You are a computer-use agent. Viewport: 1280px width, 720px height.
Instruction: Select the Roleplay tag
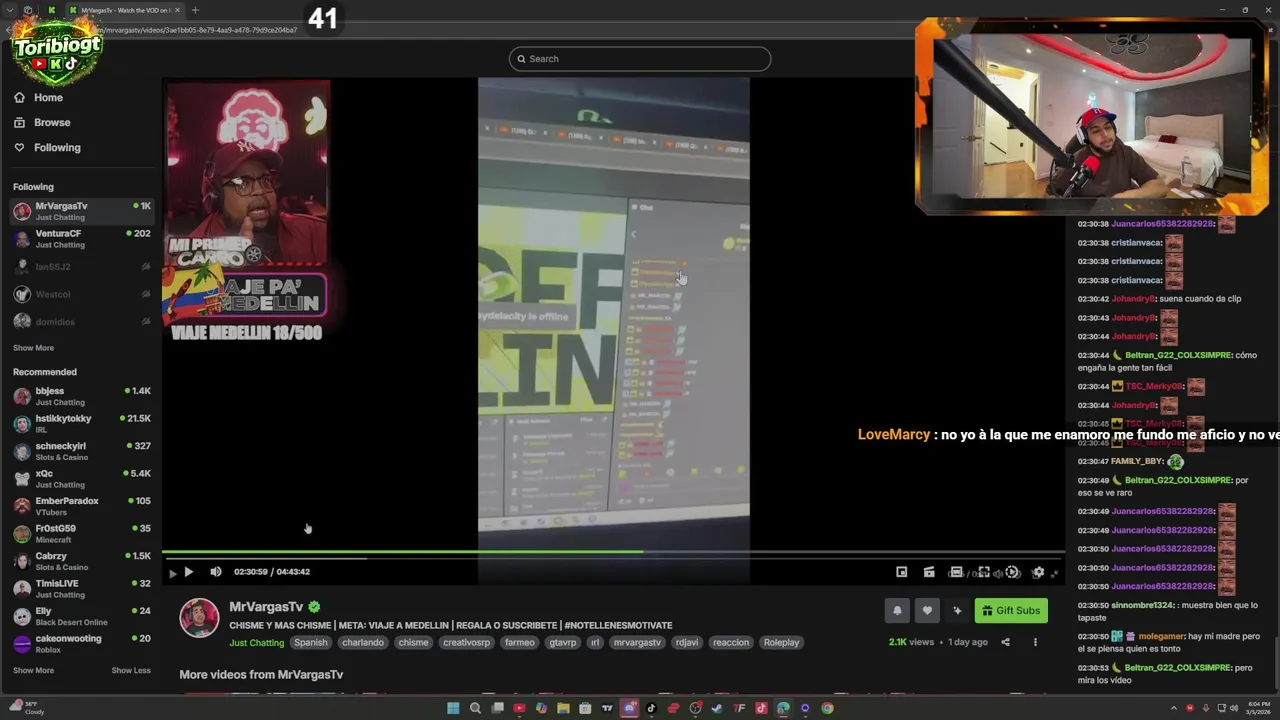point(782,643)
